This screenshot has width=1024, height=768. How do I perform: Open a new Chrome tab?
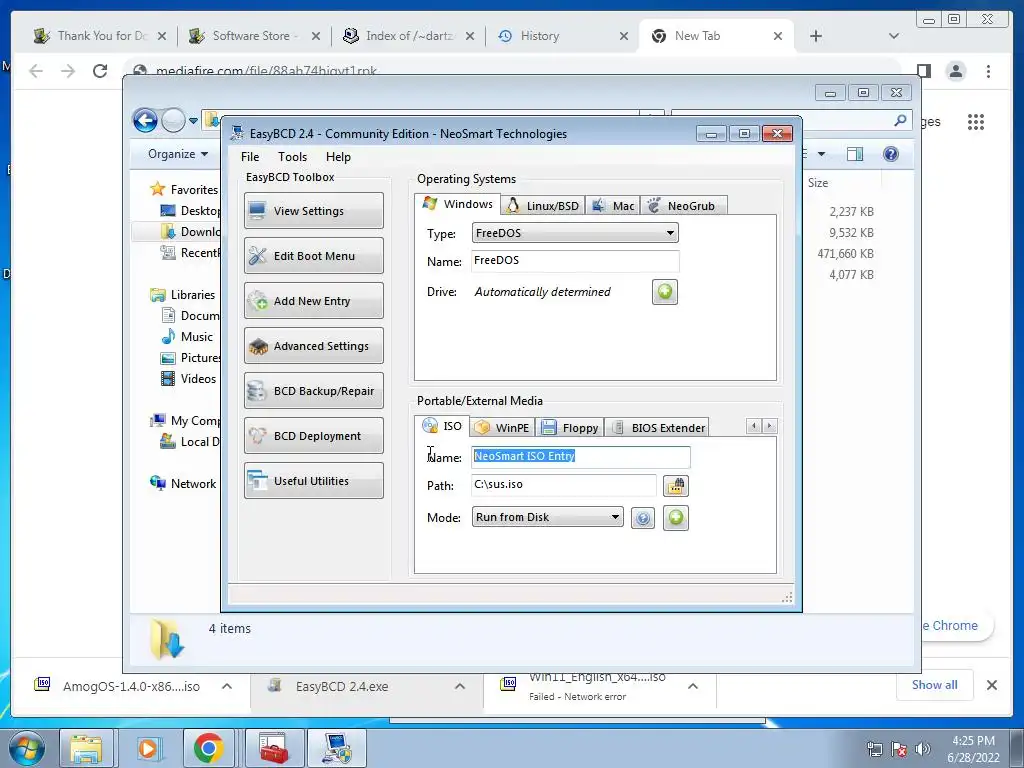[816, 36]
